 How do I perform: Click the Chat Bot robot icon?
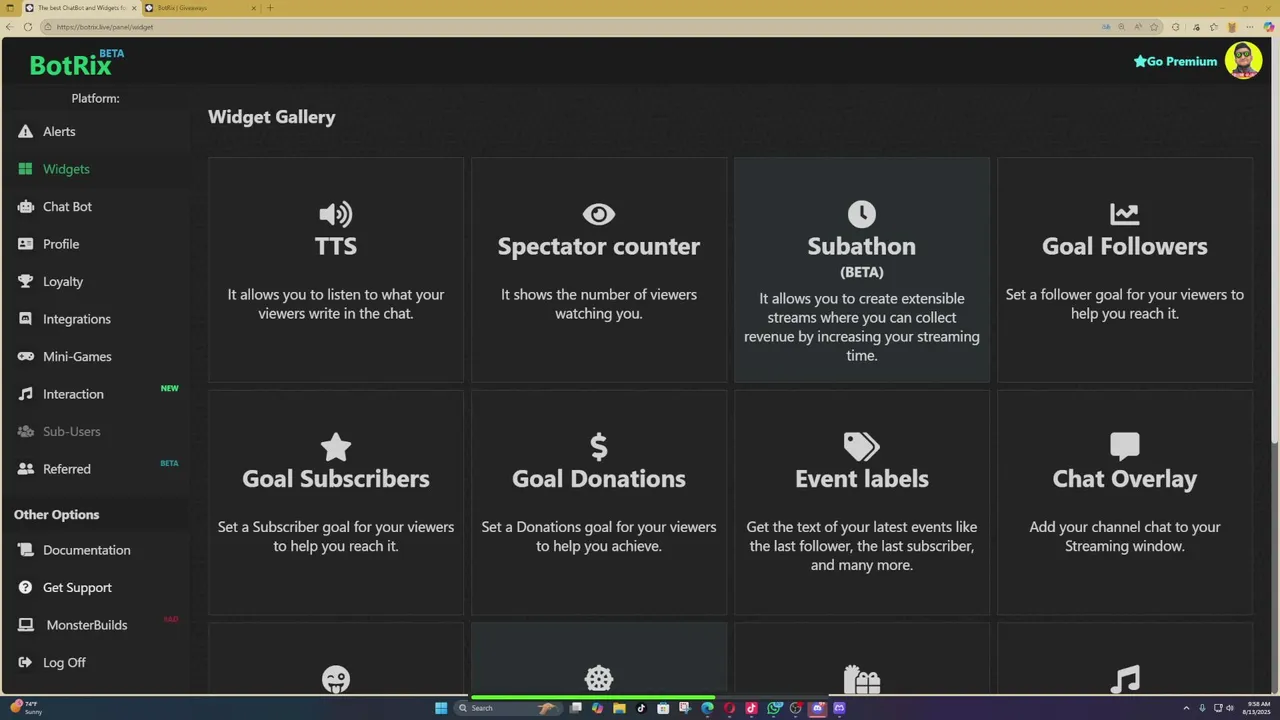(25, 206)
